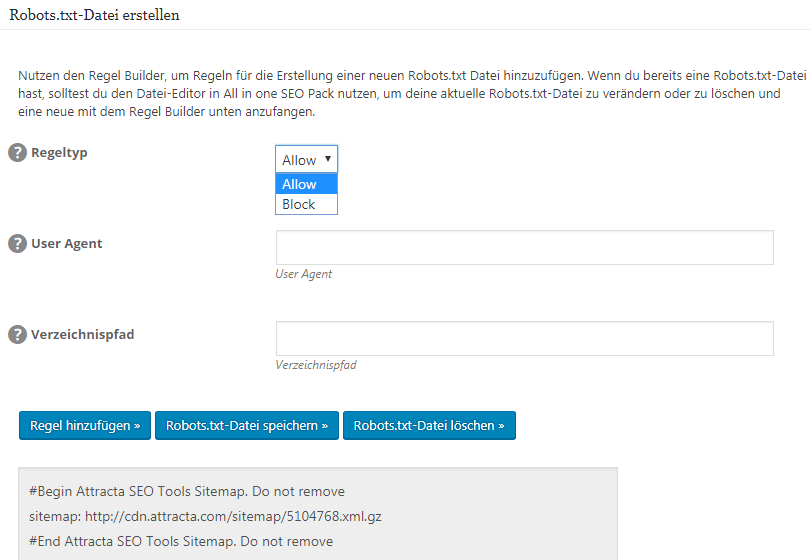Click the help icon next to Regeltyp
This screenshot has width=811, height=560.
pos(17,153)
